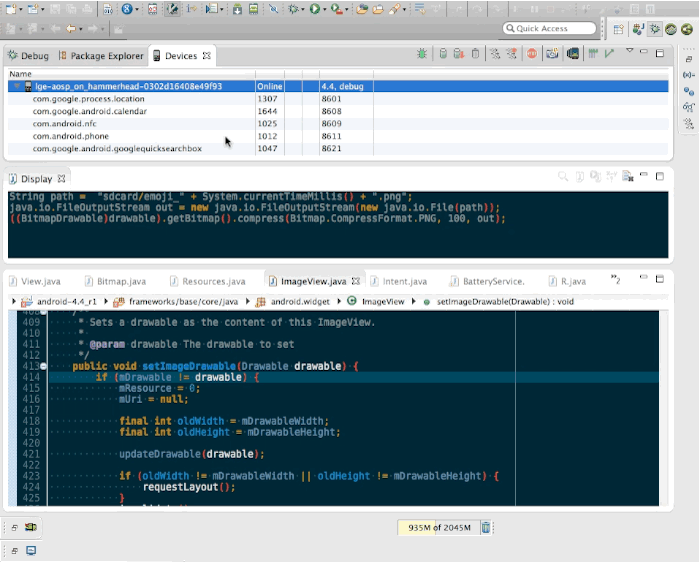Click ImageView in the breadcrumb bar
Image resolution: width=700 pixels, height=562 pixels.
click(383, 302)
